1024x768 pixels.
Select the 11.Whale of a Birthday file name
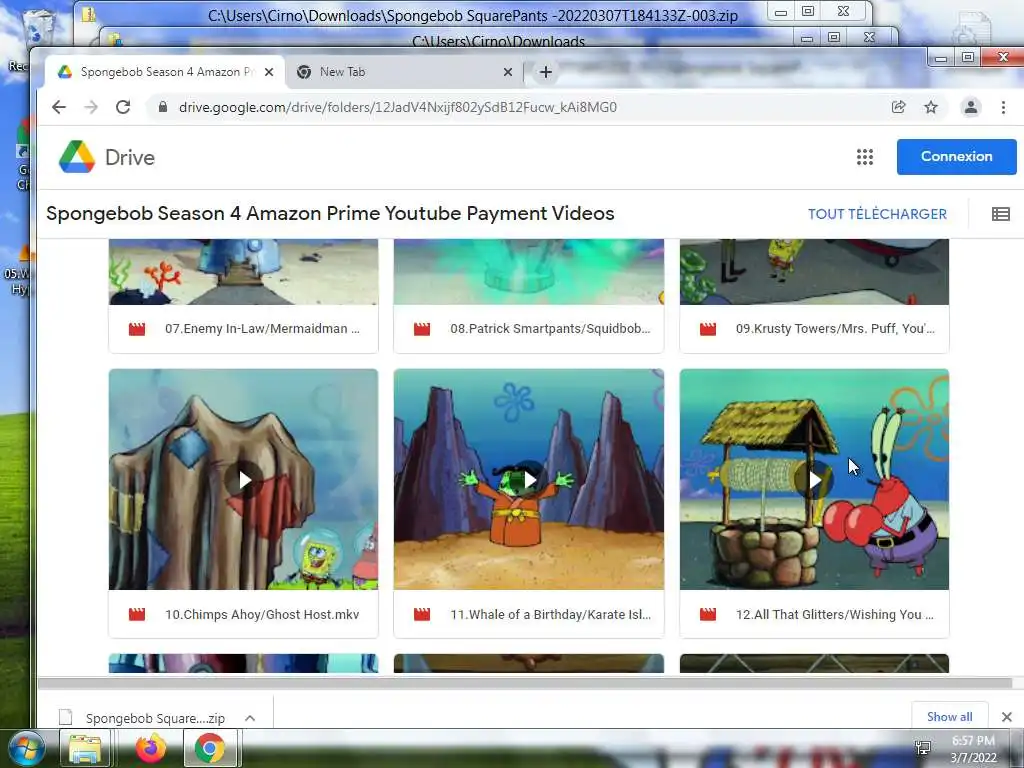click(551, 615)
